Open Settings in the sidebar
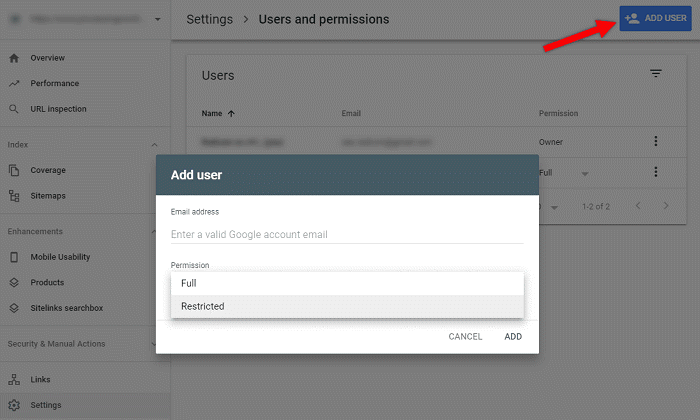 tap(46, 405)
